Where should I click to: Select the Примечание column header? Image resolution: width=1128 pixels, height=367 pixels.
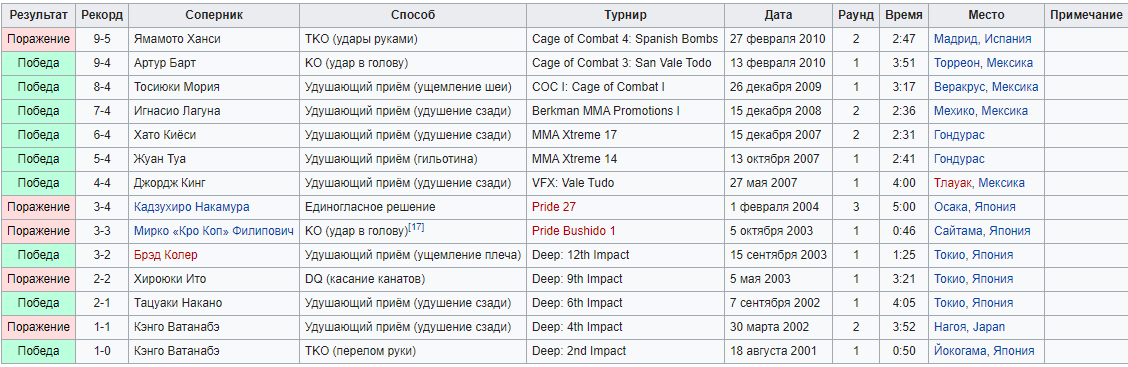coord(1086,15)
